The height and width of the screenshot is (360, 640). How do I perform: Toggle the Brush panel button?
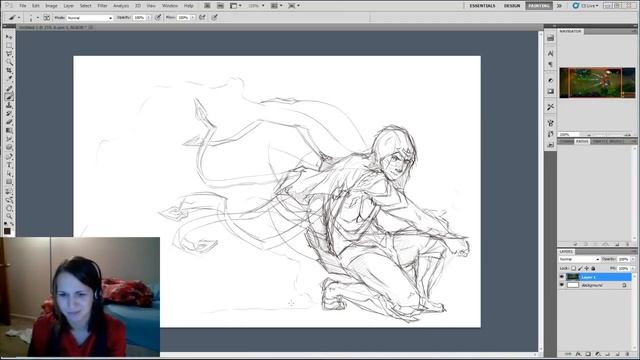(x=47, y=18)
